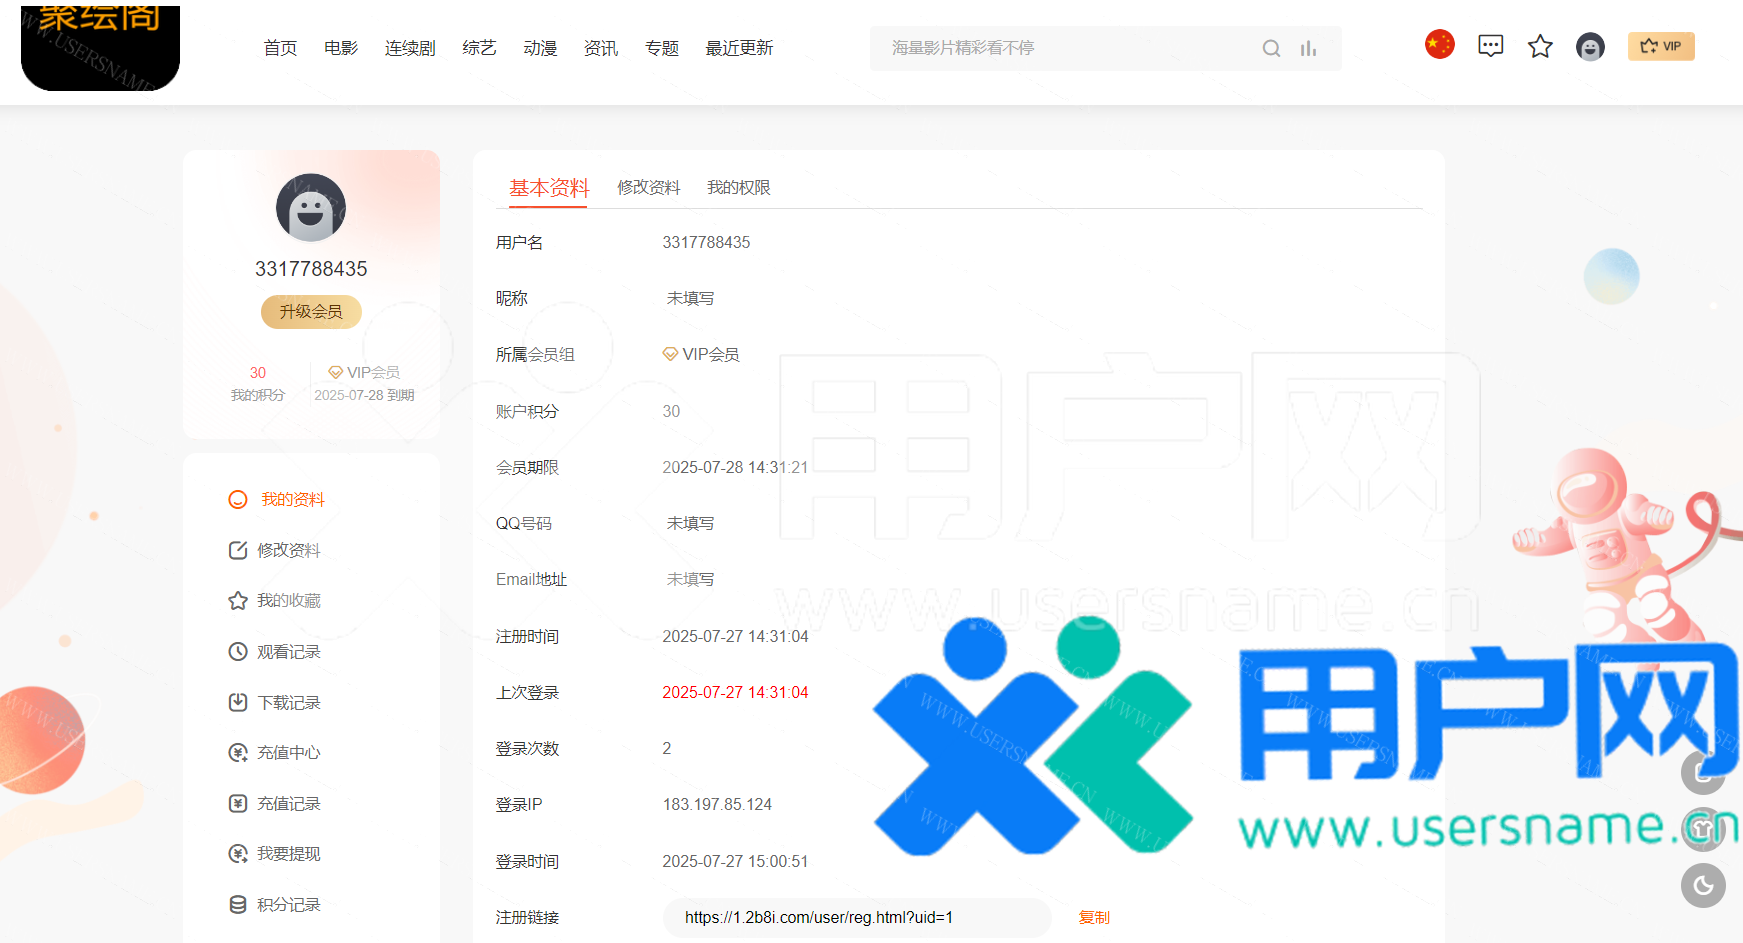Click the 升级会员 upgrade button
The width and height of the screenshot is (1743, 943).
point(311,312)
